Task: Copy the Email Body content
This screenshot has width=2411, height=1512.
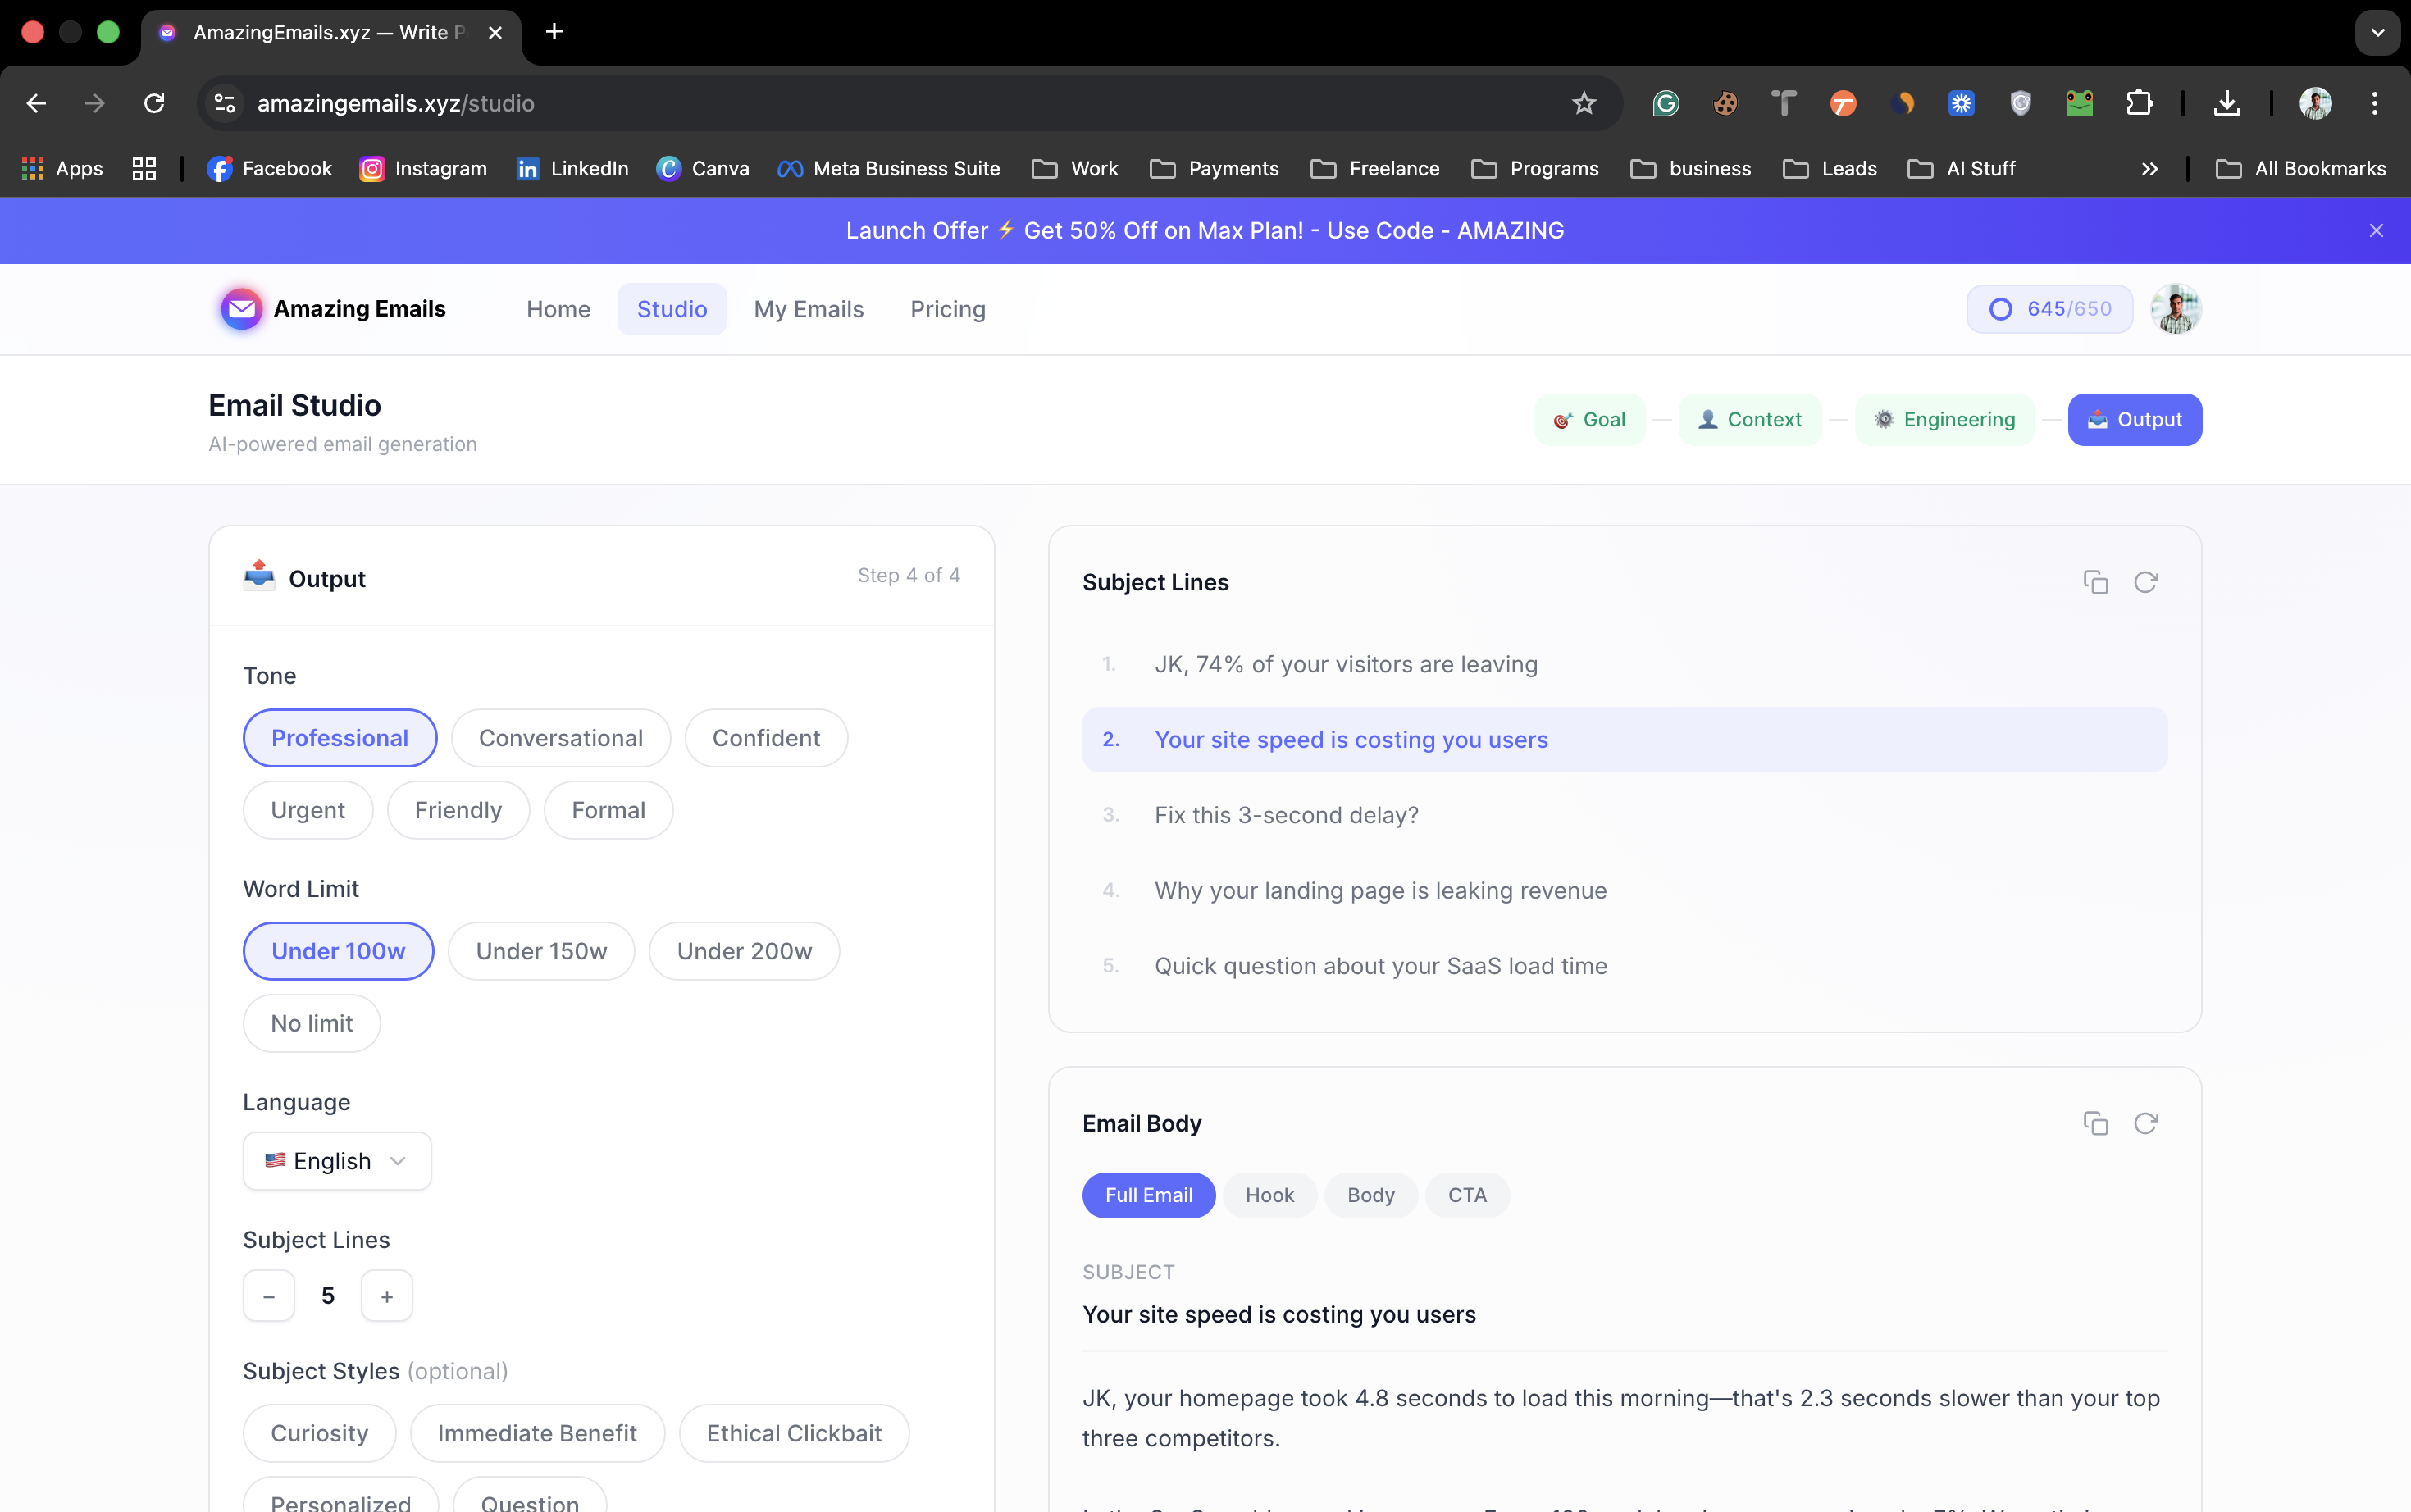Action: (x=2095, y=1123)
